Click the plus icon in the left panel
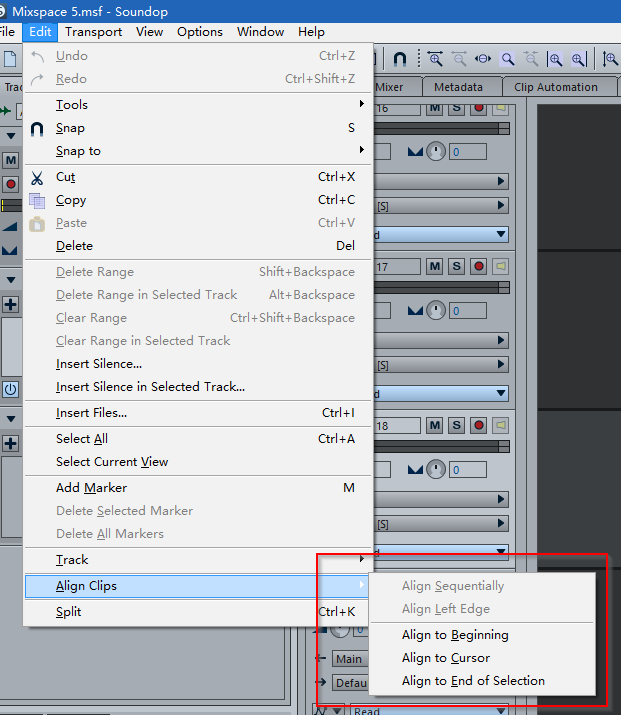This screenshot has width=621, height=715. coord(10,304)
